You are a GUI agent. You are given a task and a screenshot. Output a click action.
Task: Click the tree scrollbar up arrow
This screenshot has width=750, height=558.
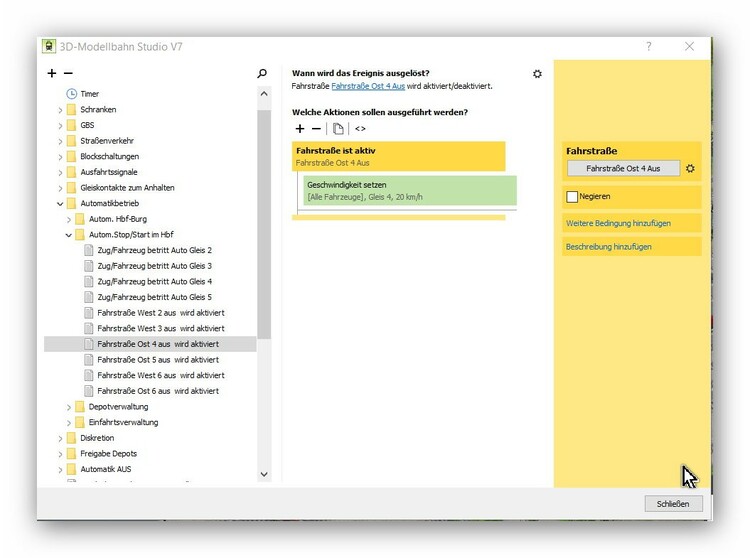264,94
